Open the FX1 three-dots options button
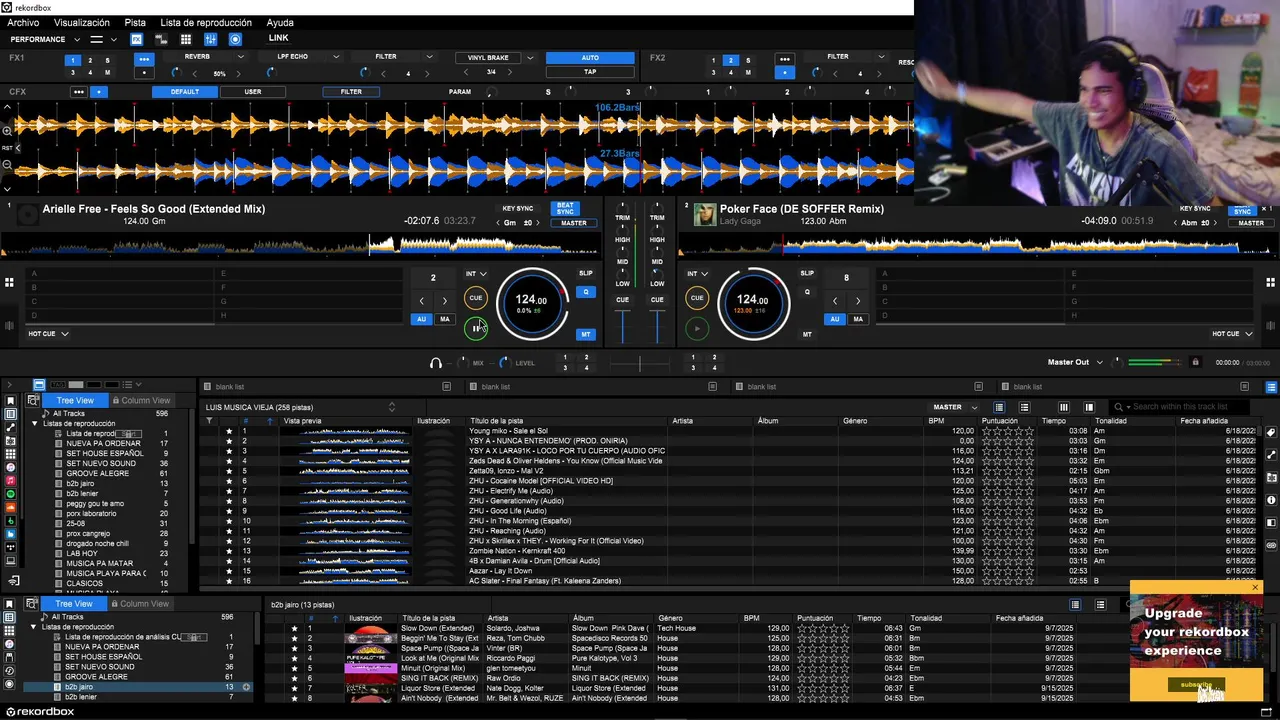 [143, 59]
